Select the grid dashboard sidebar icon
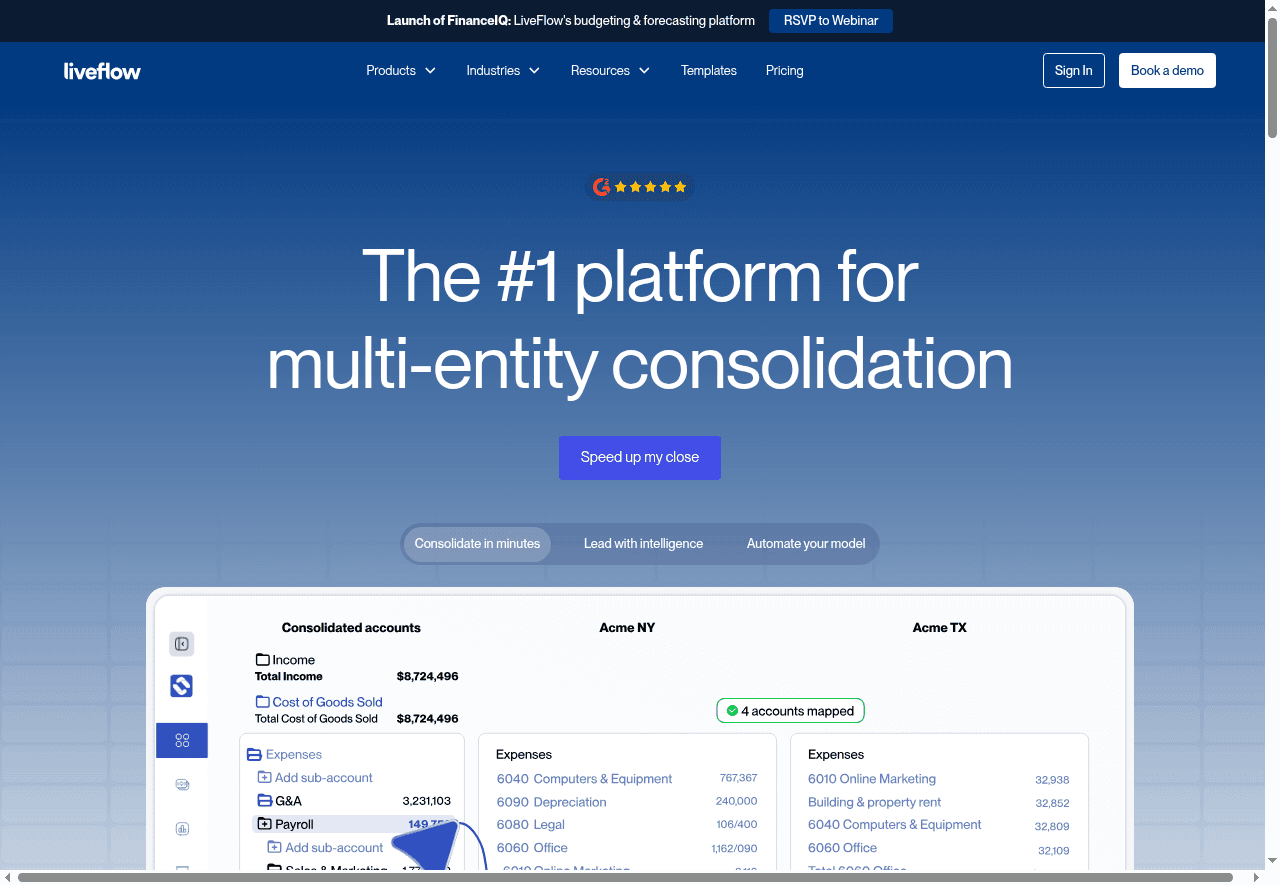The height and width of the screenshot is (885, 1280). coord(182,741)
